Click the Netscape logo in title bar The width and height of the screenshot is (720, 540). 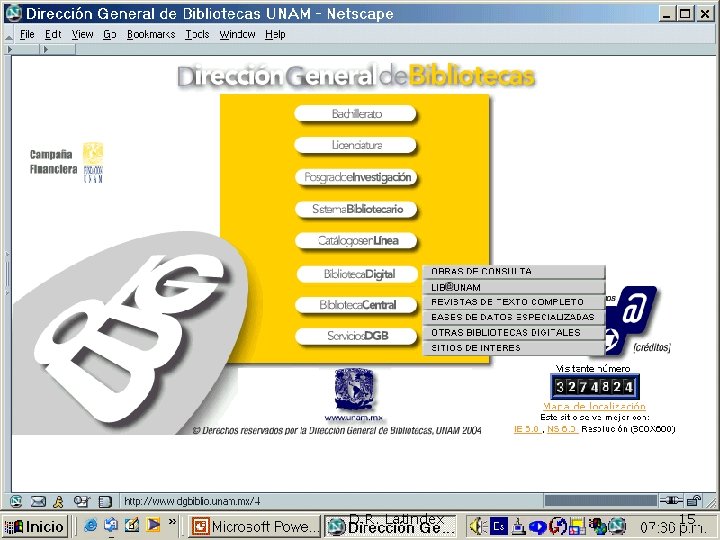point(14,13)
